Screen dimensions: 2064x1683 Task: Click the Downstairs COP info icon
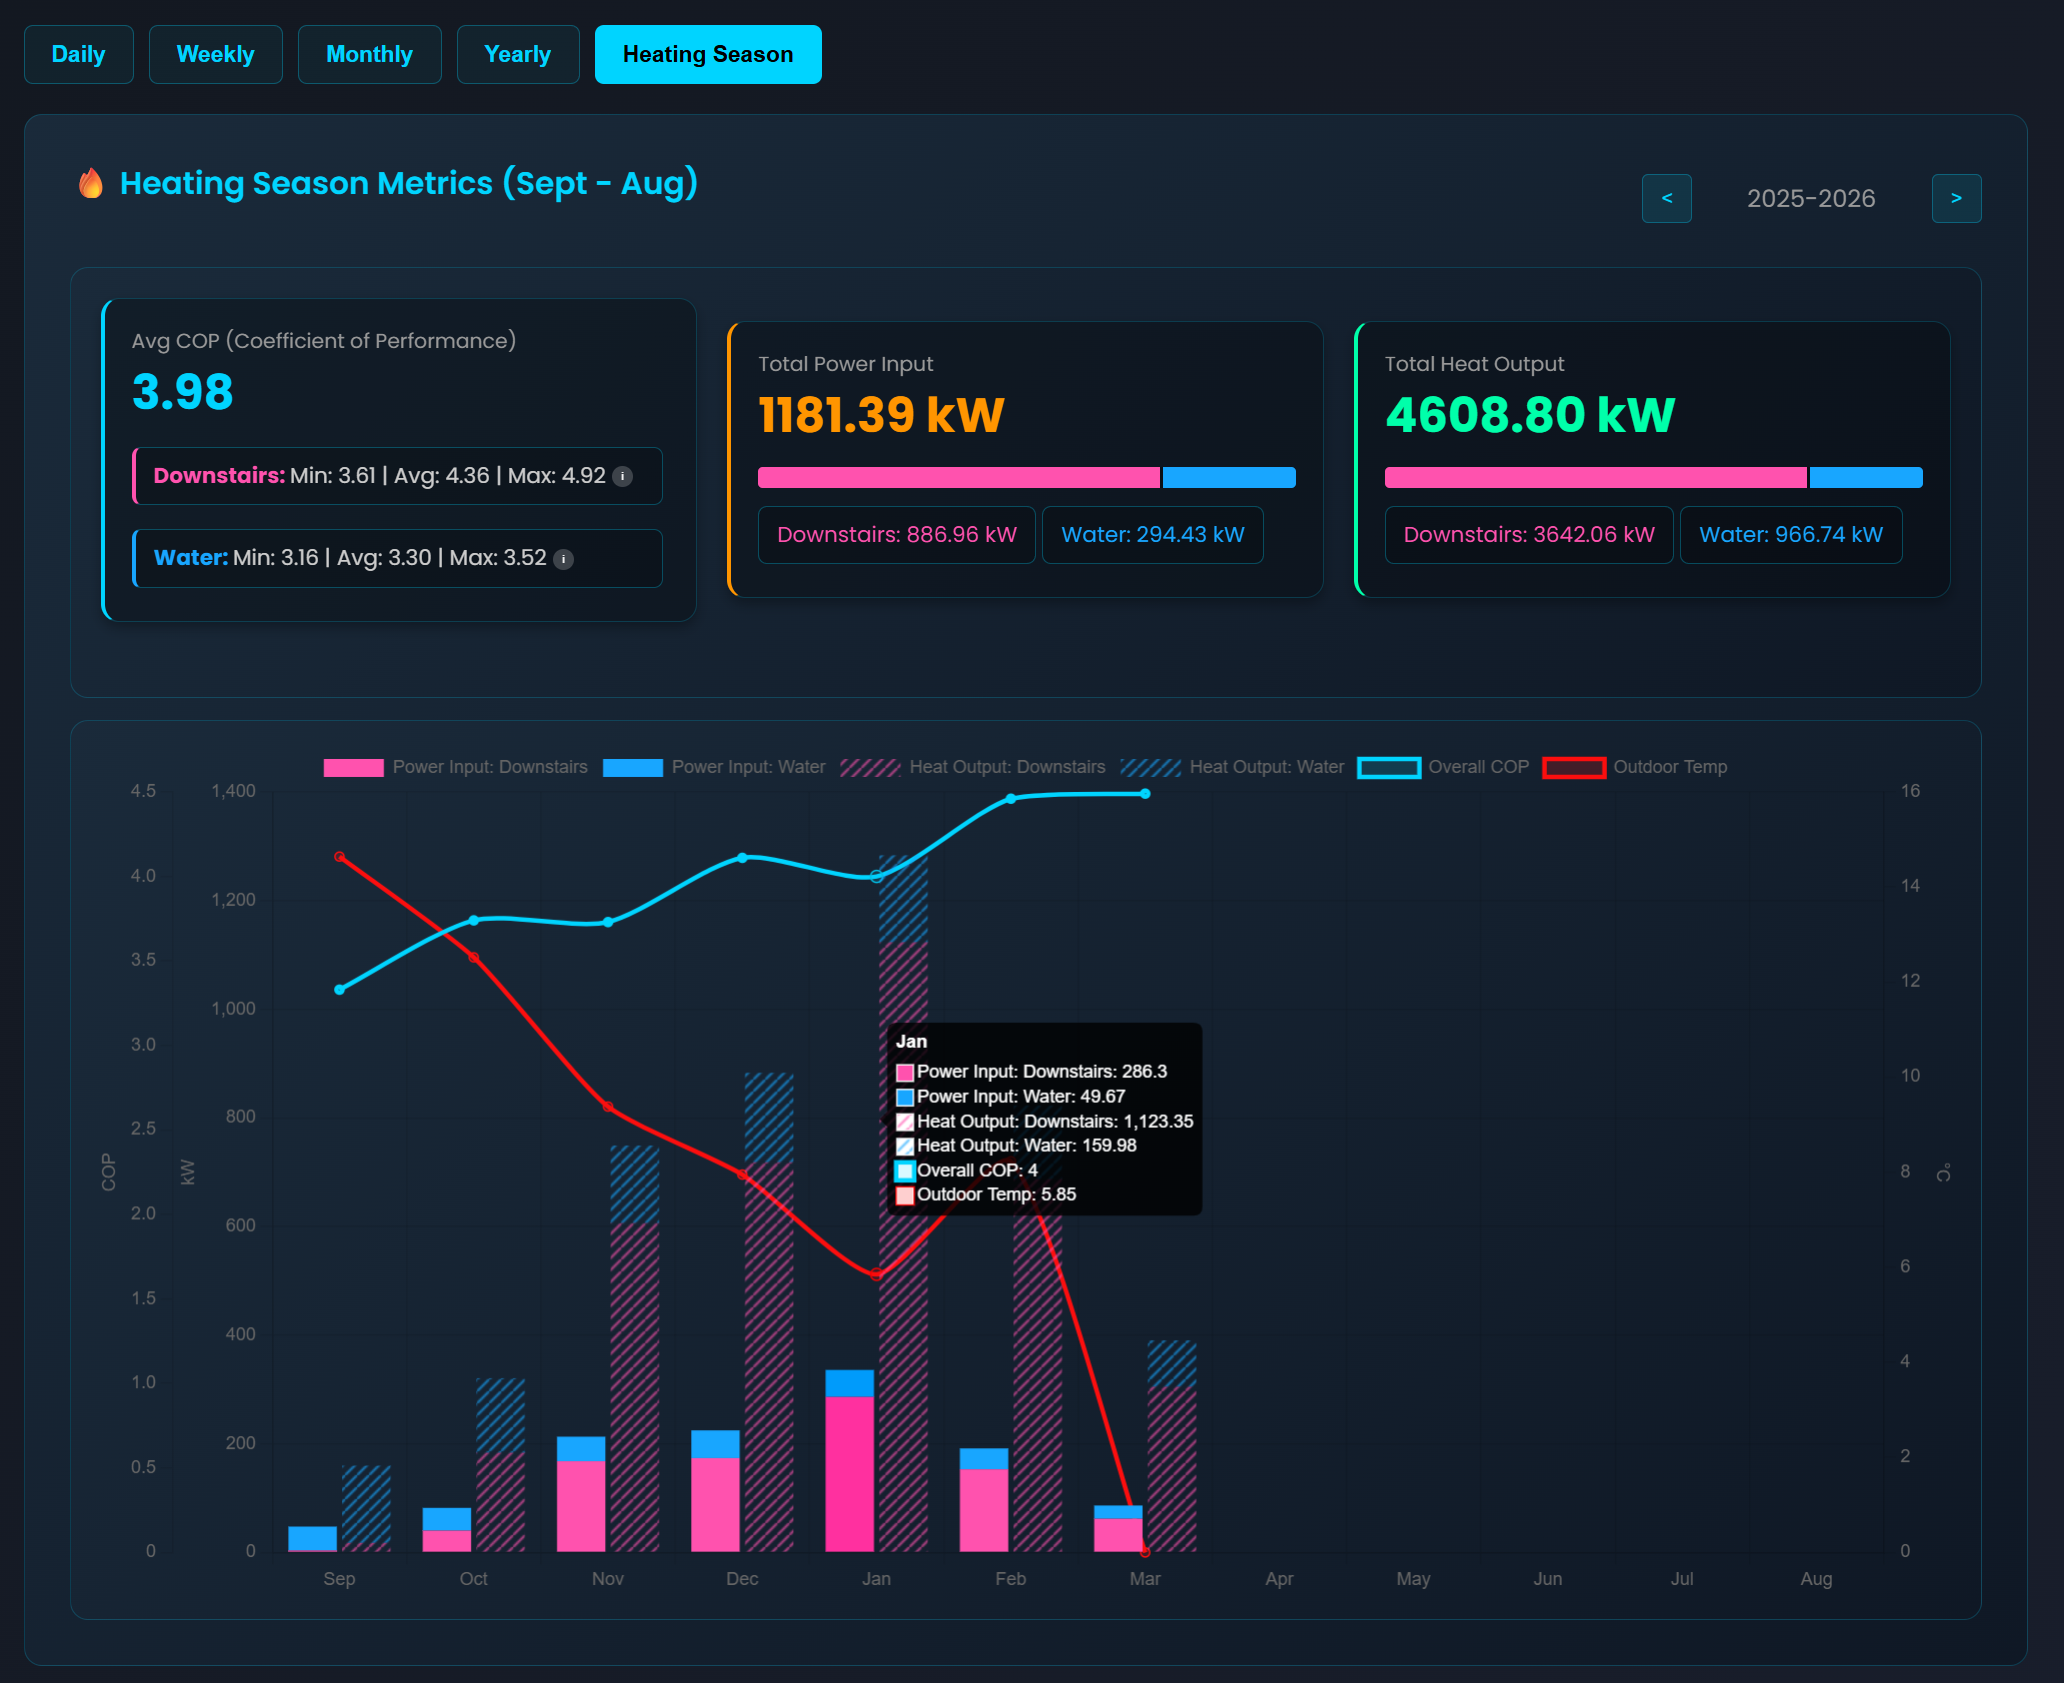pyautogui.click(x=622, y=476)
